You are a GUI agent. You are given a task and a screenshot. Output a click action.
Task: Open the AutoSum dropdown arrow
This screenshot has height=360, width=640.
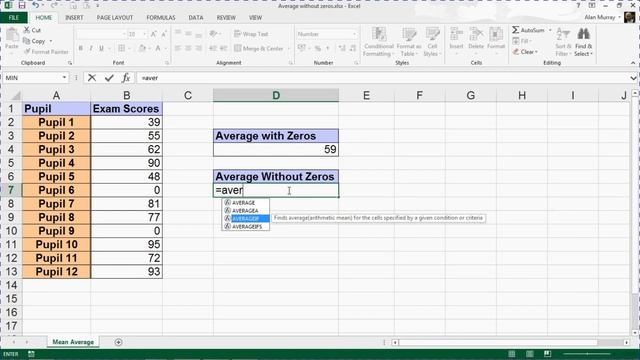click(550, 30)
